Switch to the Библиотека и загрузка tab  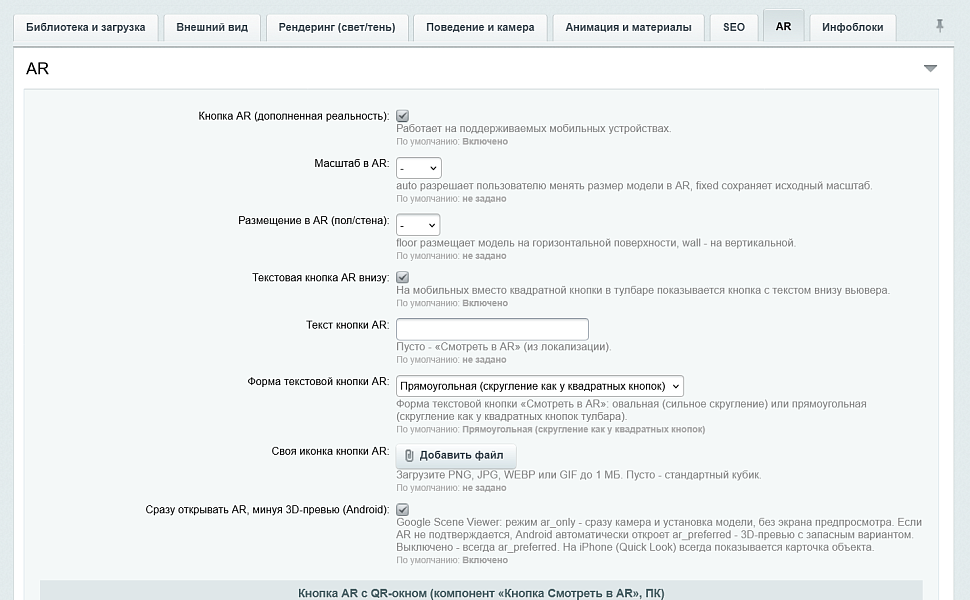pyautogui.click(x=85, y=27)
